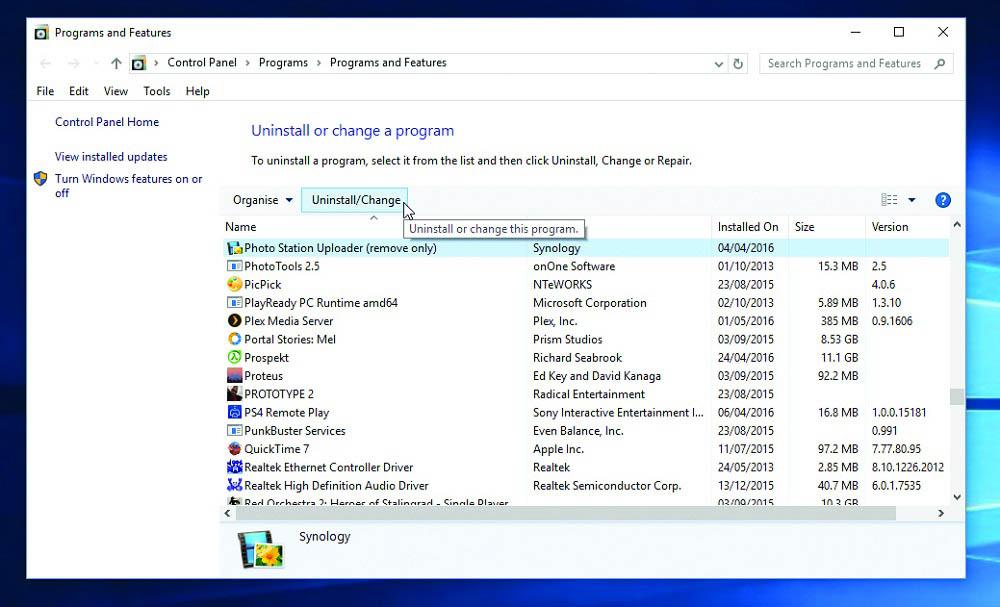The image size is (1000, 607).
Task: Open the Tools menu
Action: pyautogui.click(x=157, y=91)
